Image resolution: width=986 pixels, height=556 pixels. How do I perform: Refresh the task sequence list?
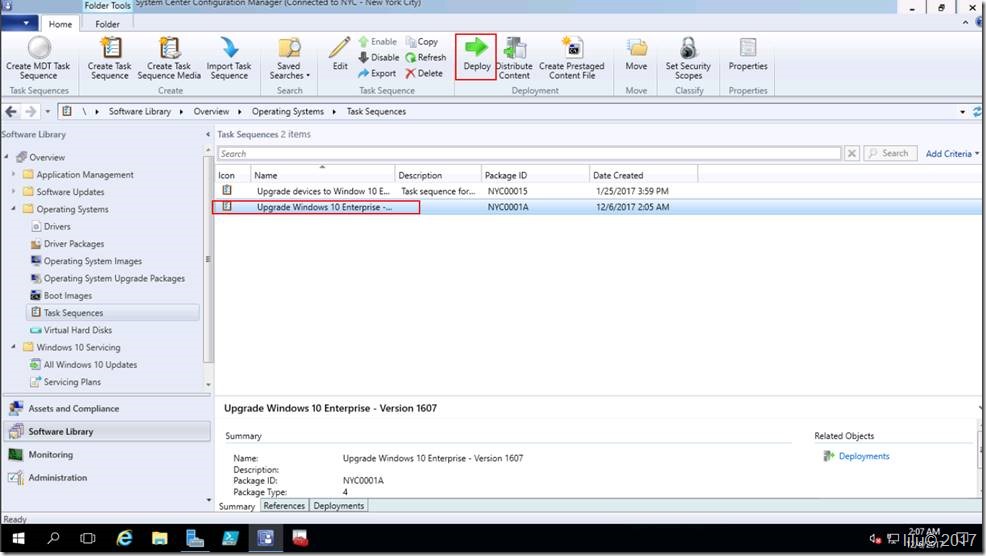tap(426, 57)
